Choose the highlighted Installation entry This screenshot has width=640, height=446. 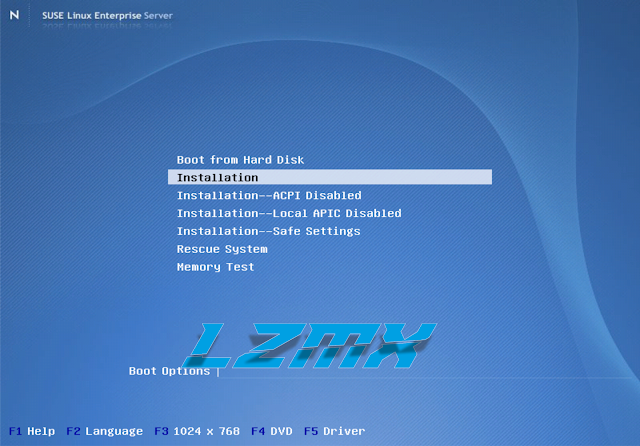tap(330, 177)
